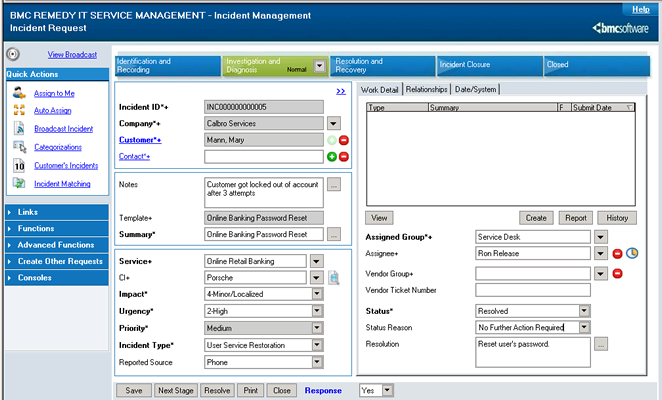Switch to the Work Detail tab
The height and width of the screenshot is (400, 662).
pos(380,90)
